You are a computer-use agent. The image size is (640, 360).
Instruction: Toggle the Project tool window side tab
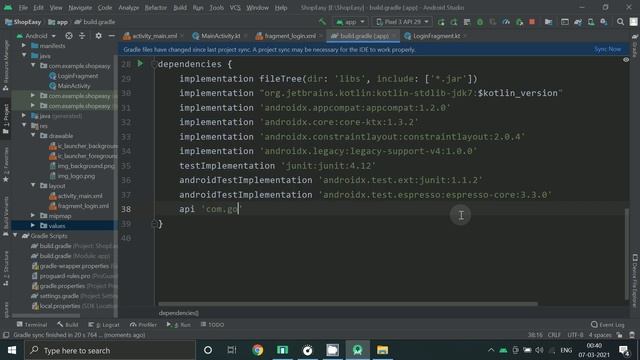point(6,119)
